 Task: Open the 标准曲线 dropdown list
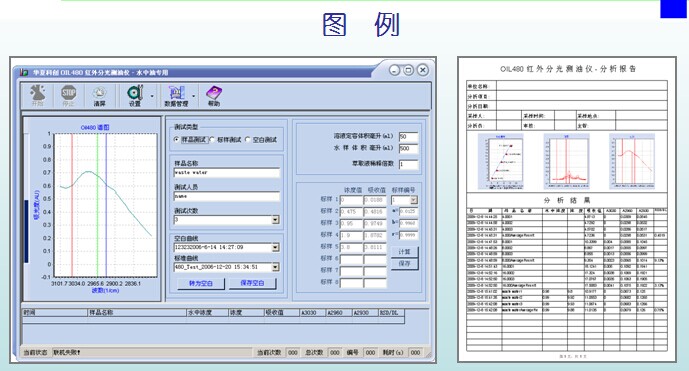276,267
